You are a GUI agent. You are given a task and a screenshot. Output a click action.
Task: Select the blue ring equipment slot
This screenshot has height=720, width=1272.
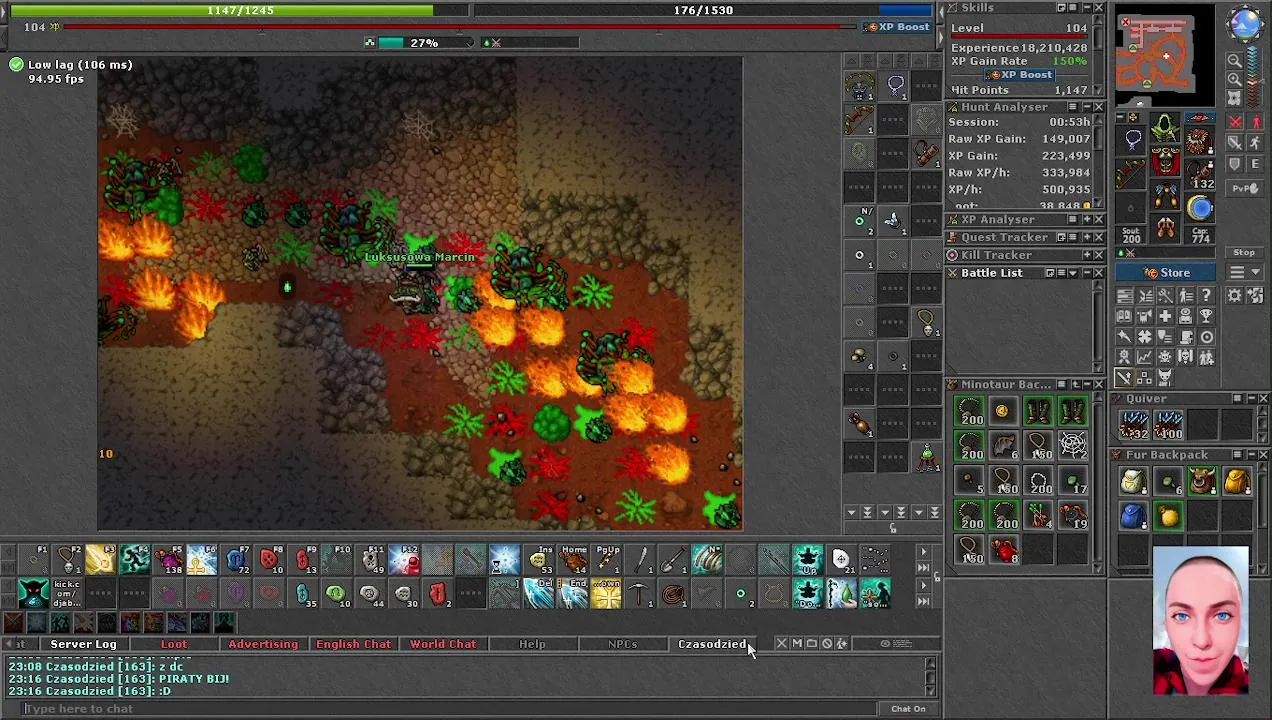coord(1199,208)
